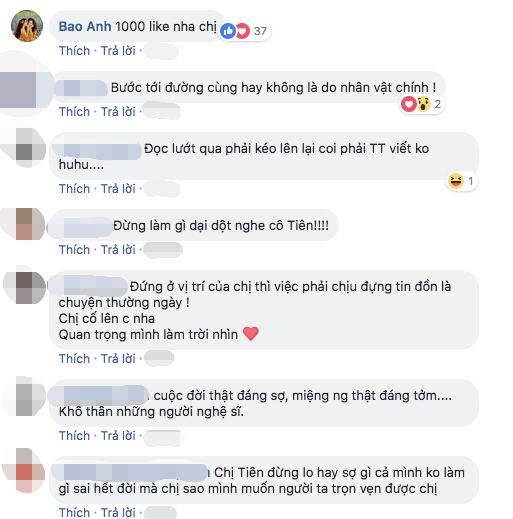Like the 'Đừng làm gì dại dột' comment
Viewport: 513px width, 519px height.
point(74,250)
